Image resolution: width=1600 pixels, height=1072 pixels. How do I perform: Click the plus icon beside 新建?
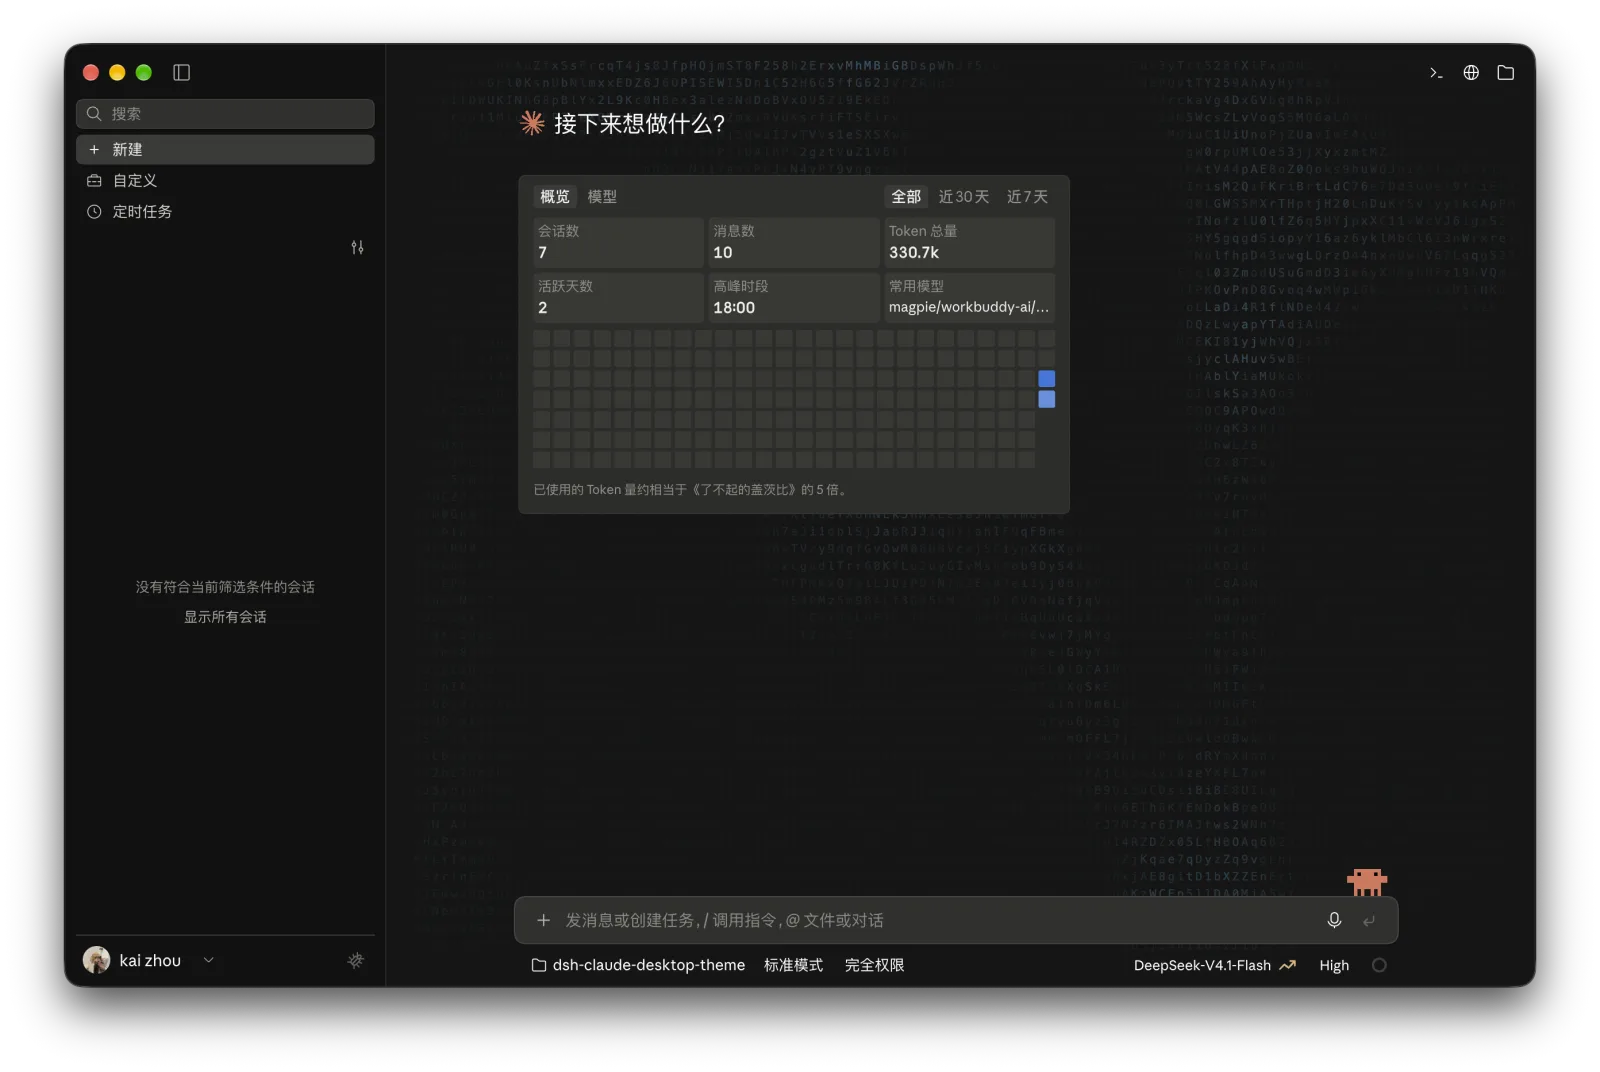pyautogui.click(x=94, y=149)
